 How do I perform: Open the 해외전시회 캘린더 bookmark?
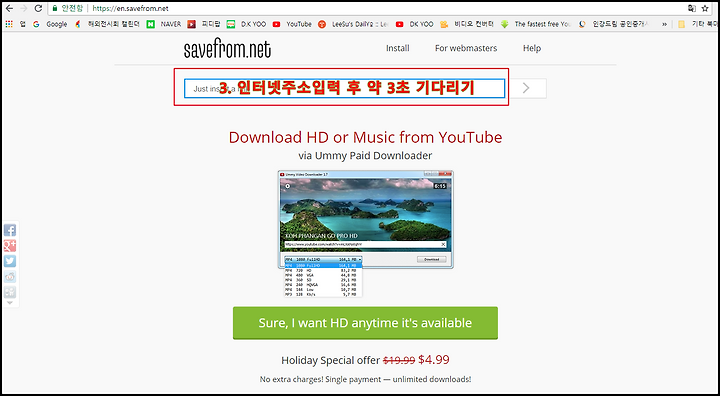tap(107, 24)
